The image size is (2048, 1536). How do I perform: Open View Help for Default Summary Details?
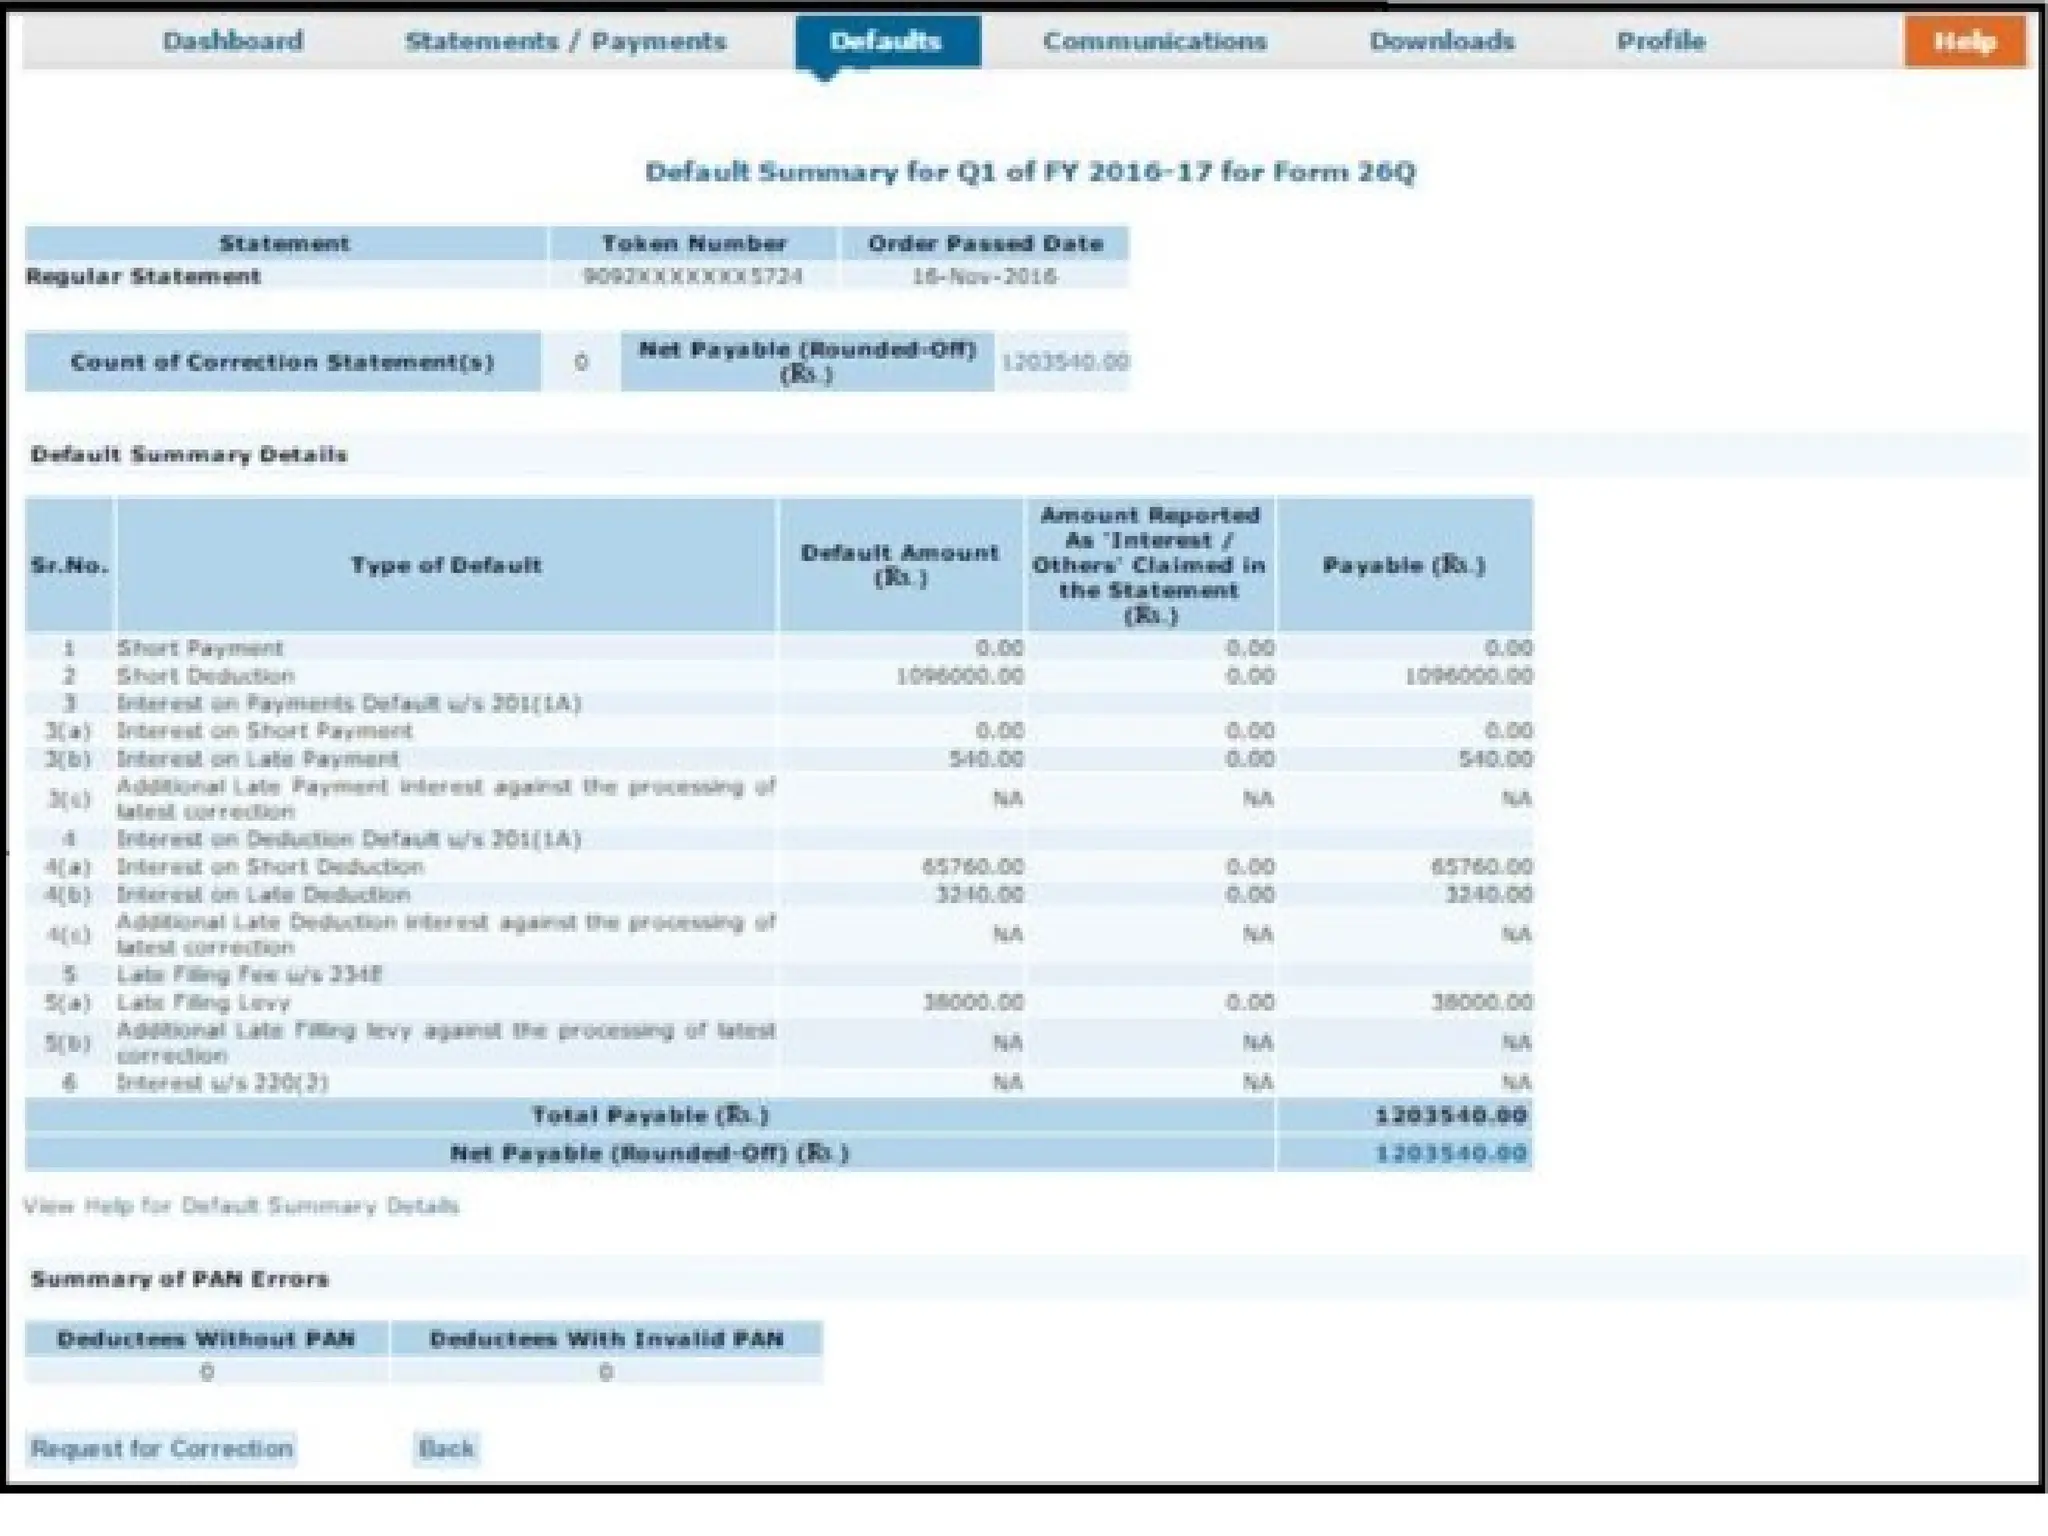(241, 1205)
